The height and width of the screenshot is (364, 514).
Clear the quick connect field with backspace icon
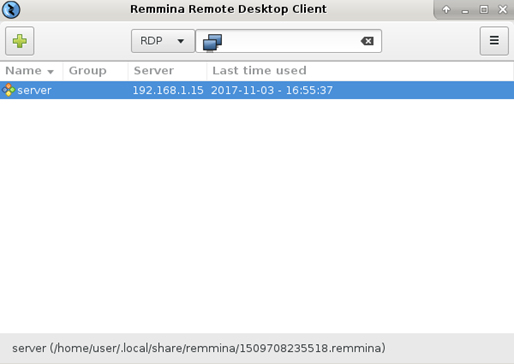(367, 41)
